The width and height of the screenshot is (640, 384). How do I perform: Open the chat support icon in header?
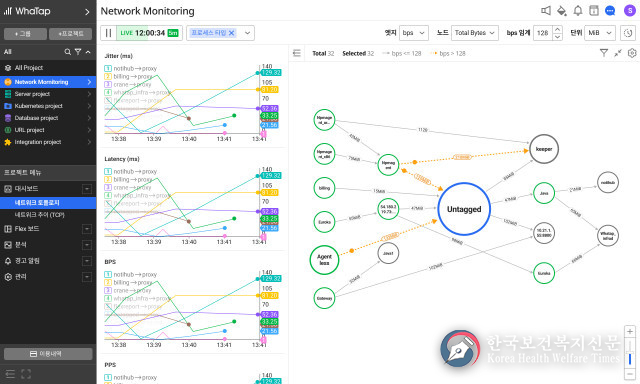click(610, 11)
